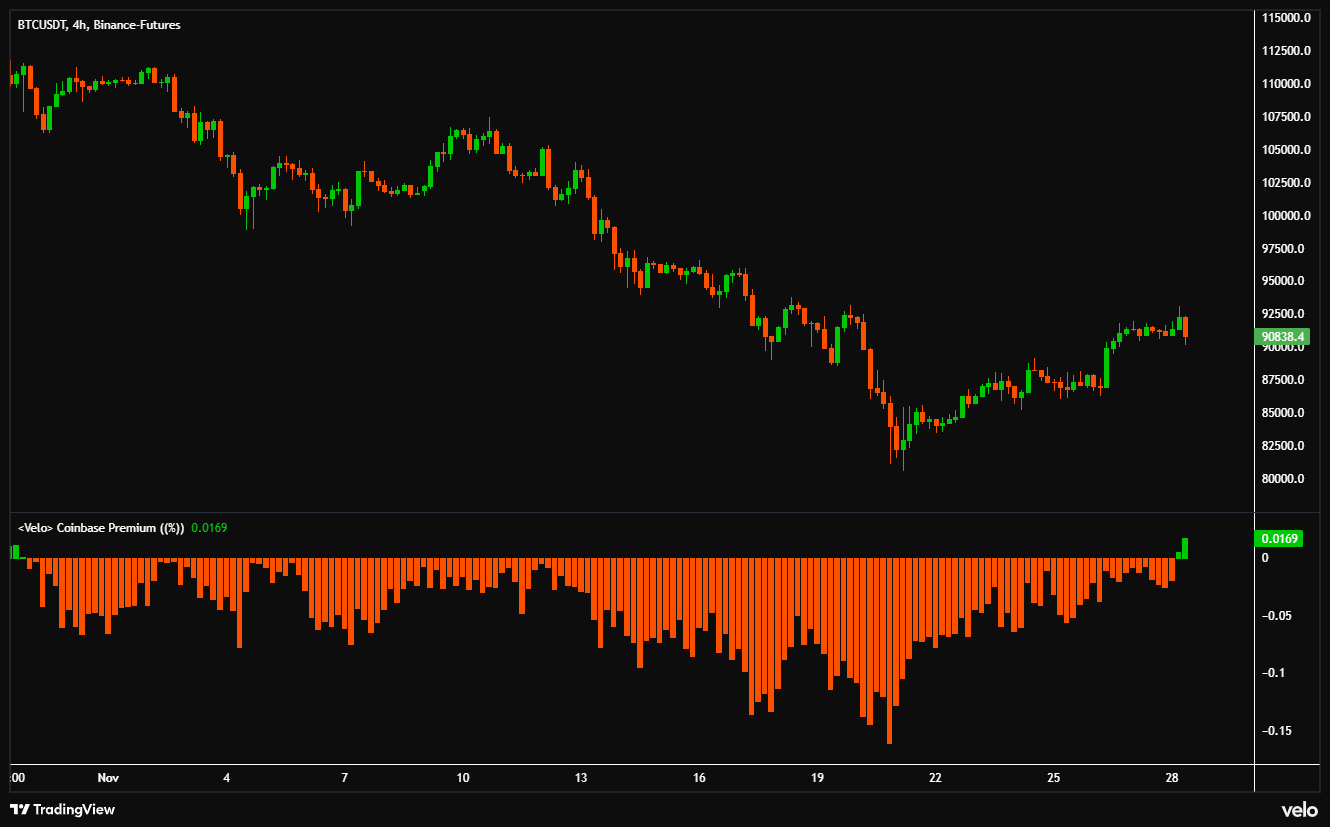
Task: Click the 90838.4 current price tag
Action: [1282, 337]
